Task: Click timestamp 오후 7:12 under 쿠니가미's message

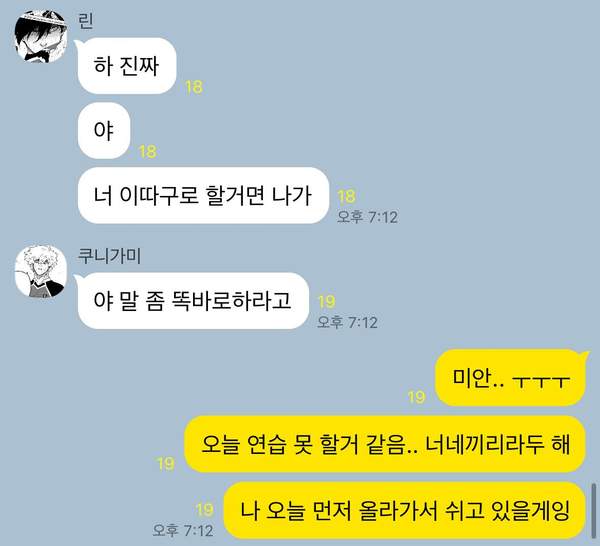Action: point(347,322)
